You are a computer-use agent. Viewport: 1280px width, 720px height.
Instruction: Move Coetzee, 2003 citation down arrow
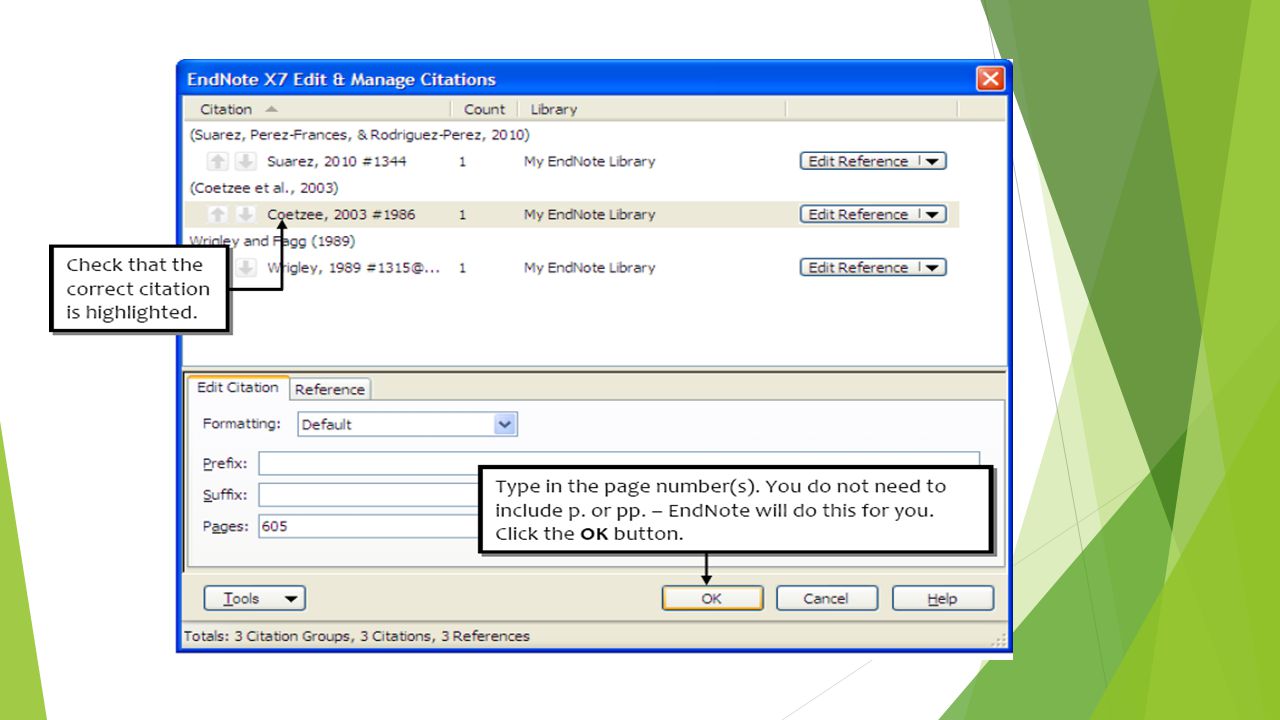(246, 214)
